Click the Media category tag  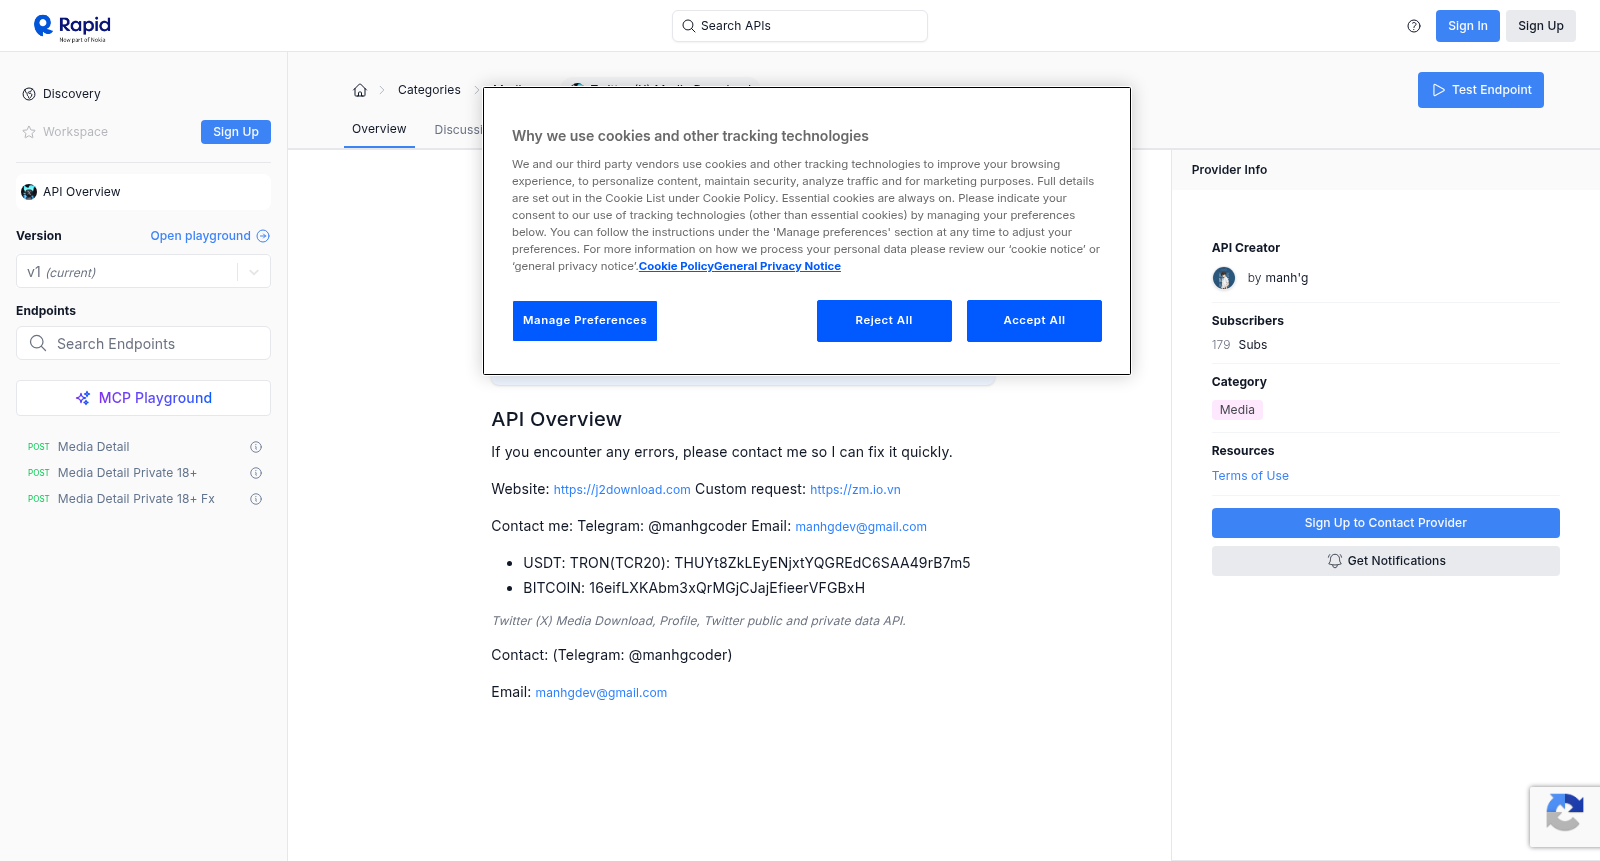point(1237,410)
